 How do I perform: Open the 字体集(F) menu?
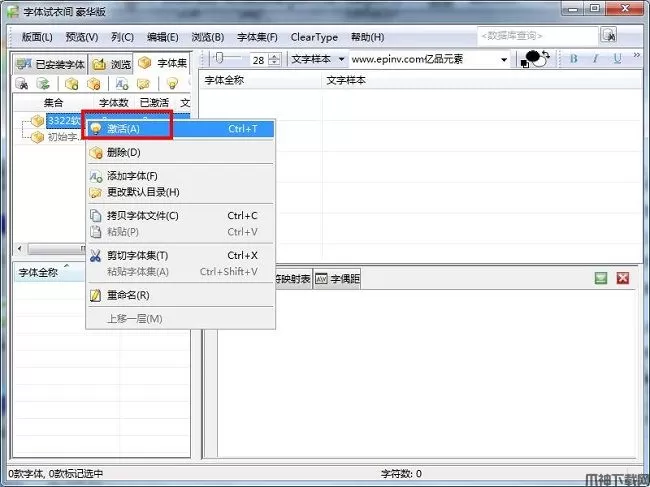pos(257,37)
